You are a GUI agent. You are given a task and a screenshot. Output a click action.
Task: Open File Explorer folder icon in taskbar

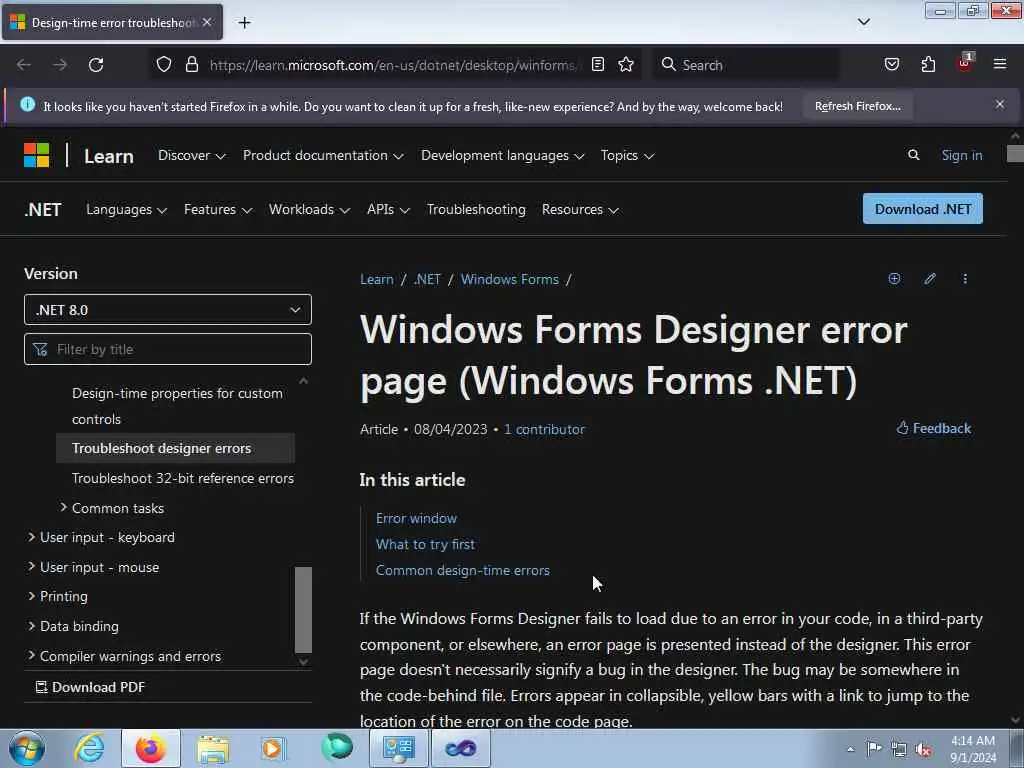[x=212, y=748]
